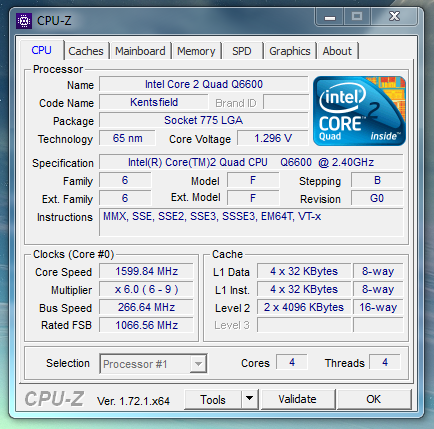This screenshot has width=434, height=429.
Task: Click the Instructions text box
Action: [x=251, y=222]
